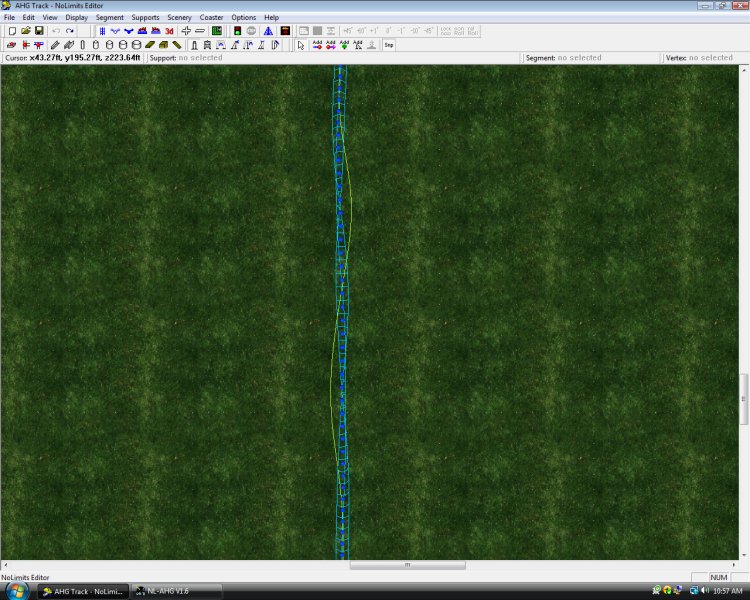
Task: Select the 0° roll button
Action: 388,31
